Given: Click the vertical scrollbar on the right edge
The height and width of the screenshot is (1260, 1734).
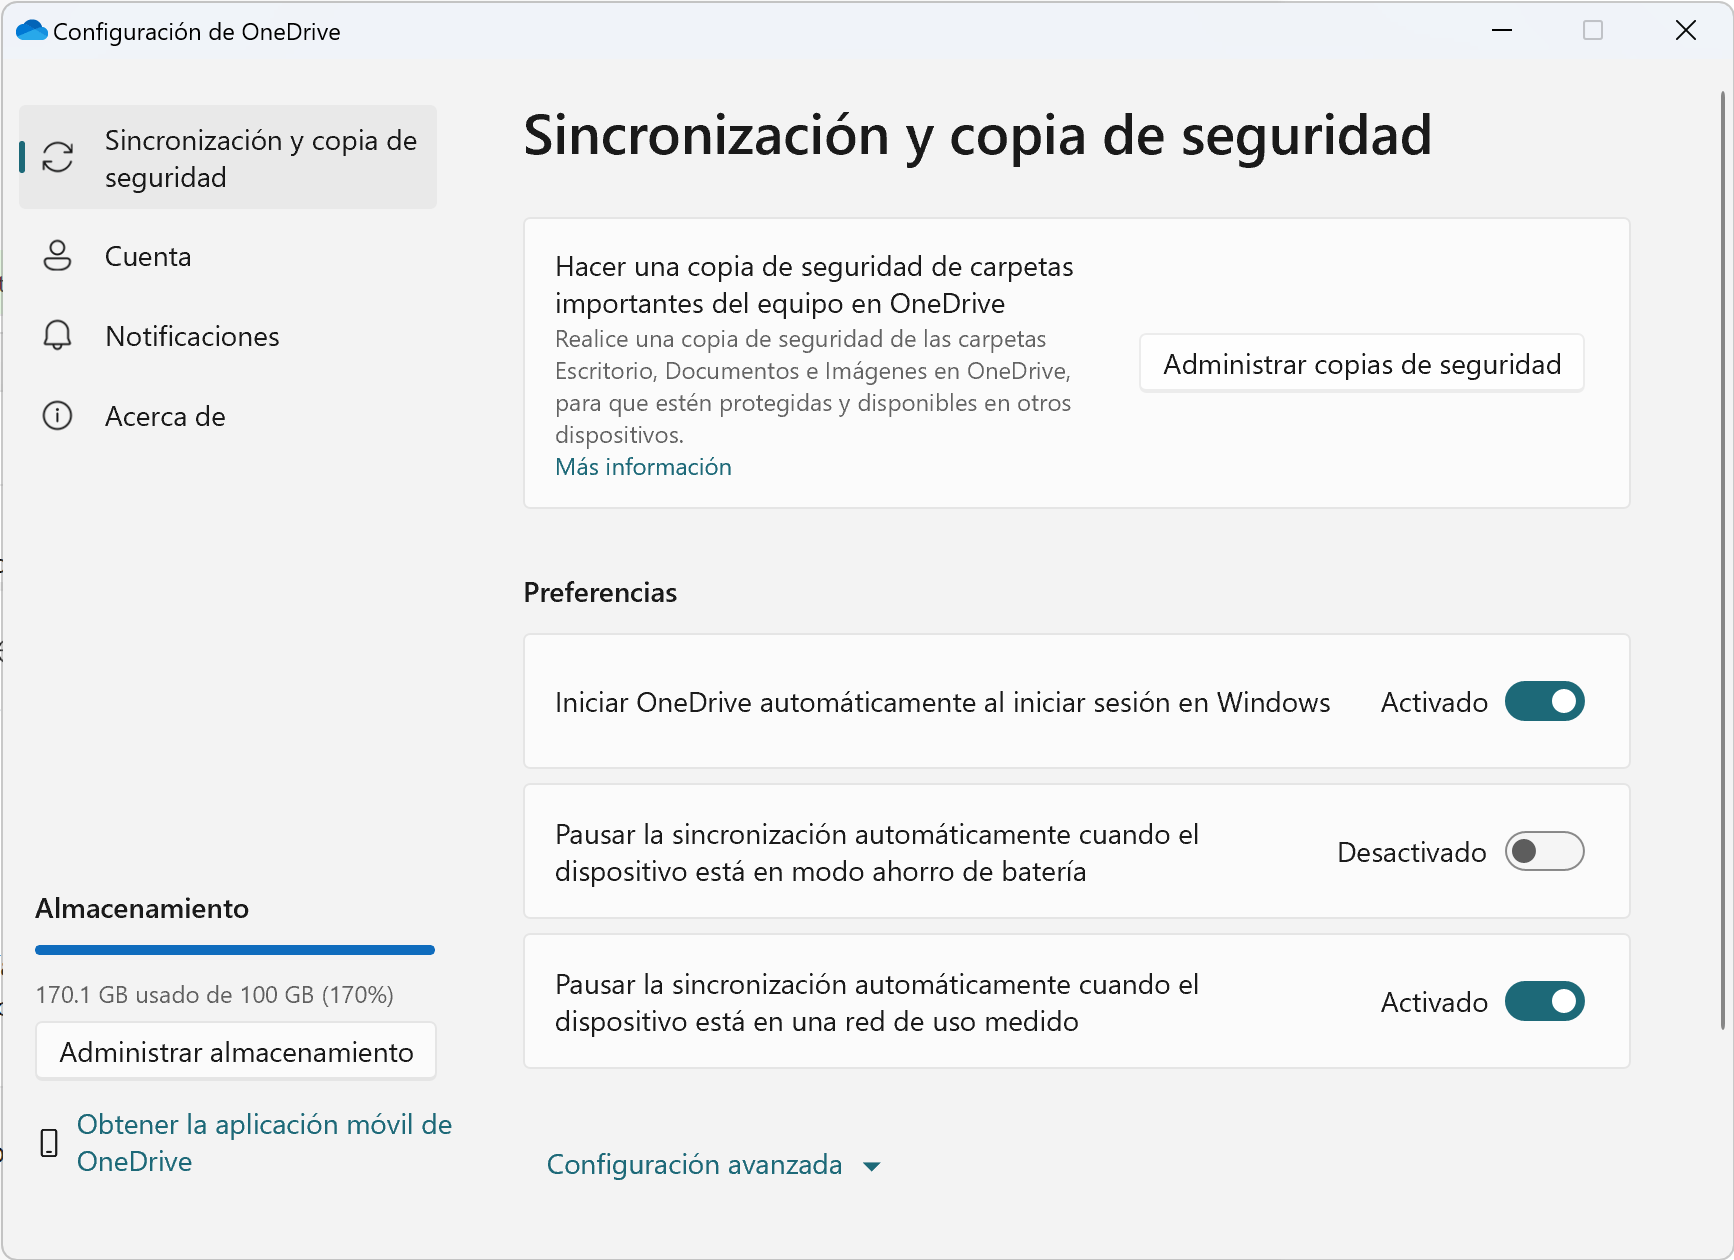Looking at the screenshot, I should (1722, 560).
